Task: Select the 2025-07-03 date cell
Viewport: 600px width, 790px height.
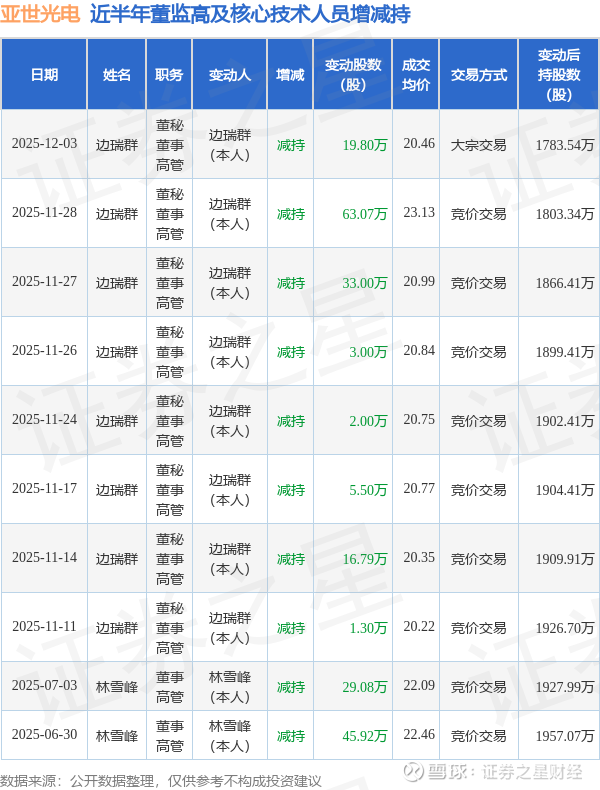Action: 44,686
